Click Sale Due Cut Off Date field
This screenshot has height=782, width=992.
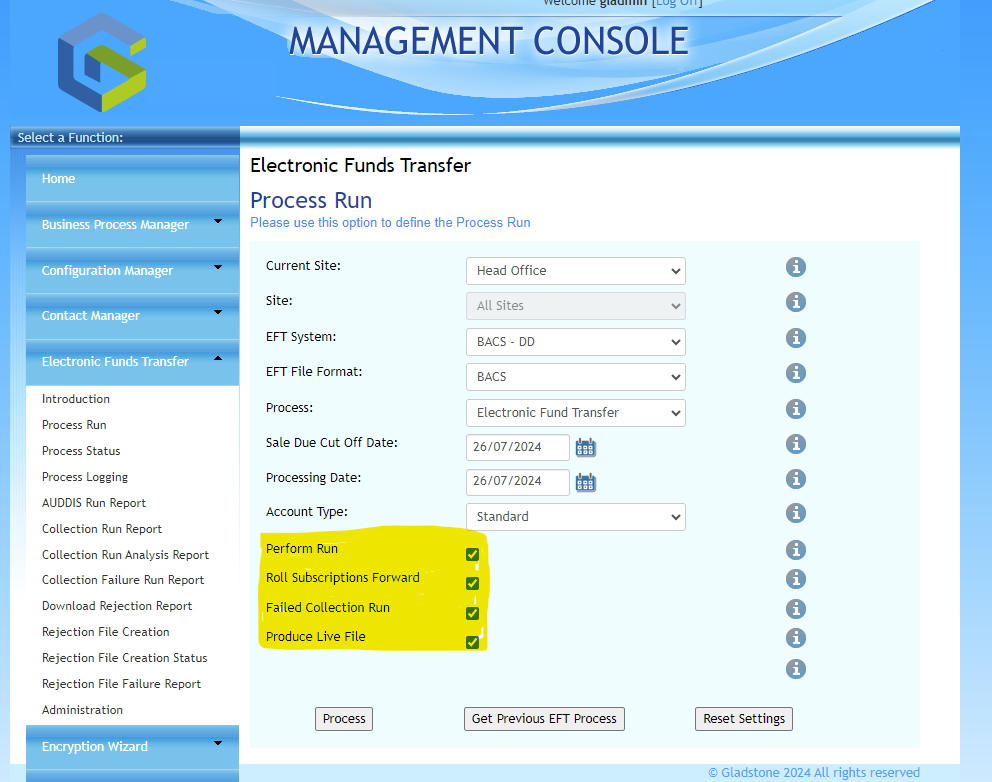coord(518,447)
